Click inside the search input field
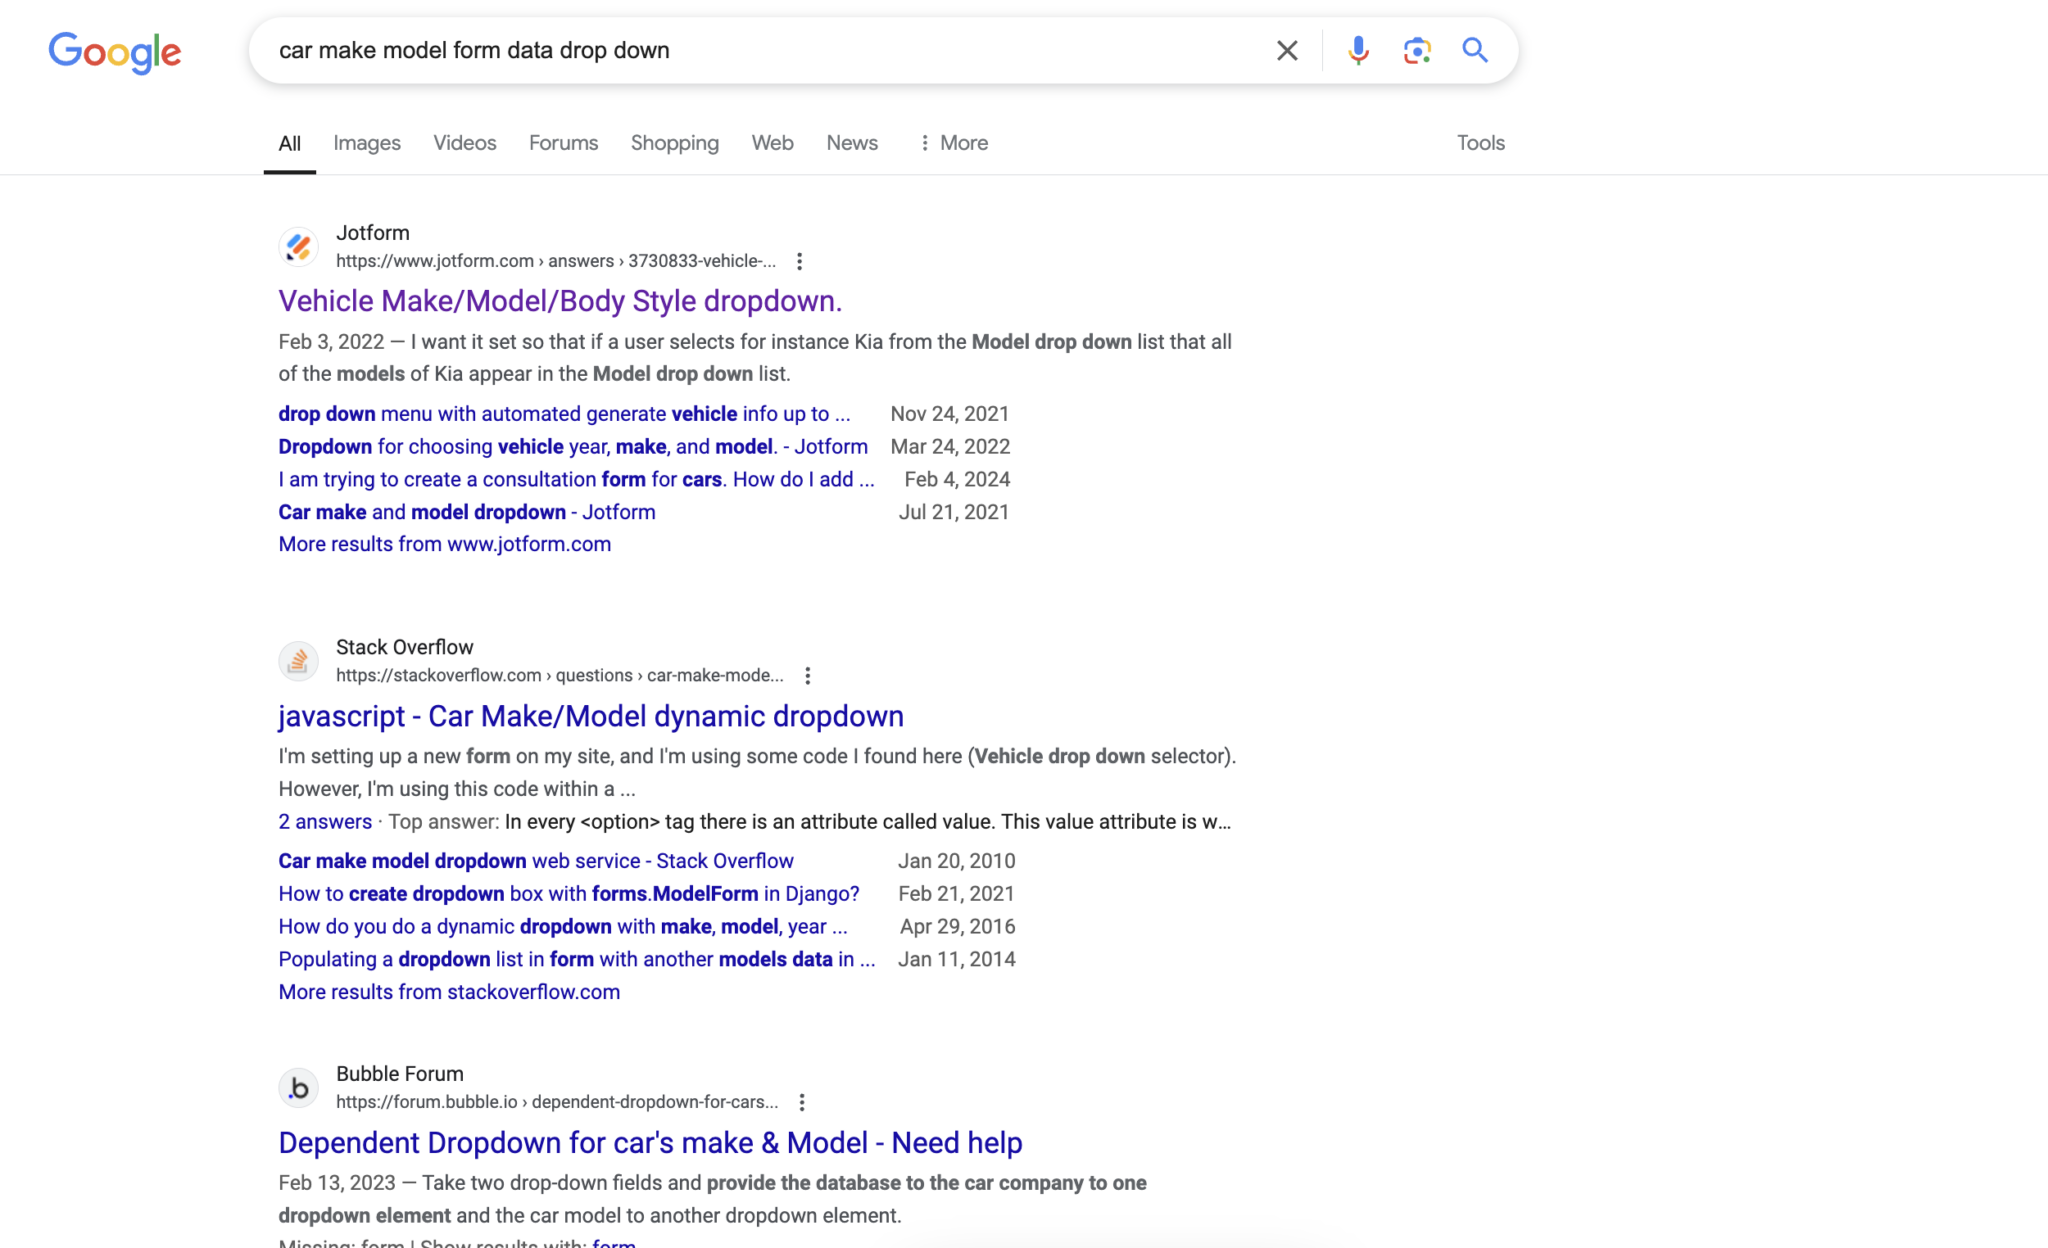This screenshot has width=2048, height=1248. [x=700, y=50]
